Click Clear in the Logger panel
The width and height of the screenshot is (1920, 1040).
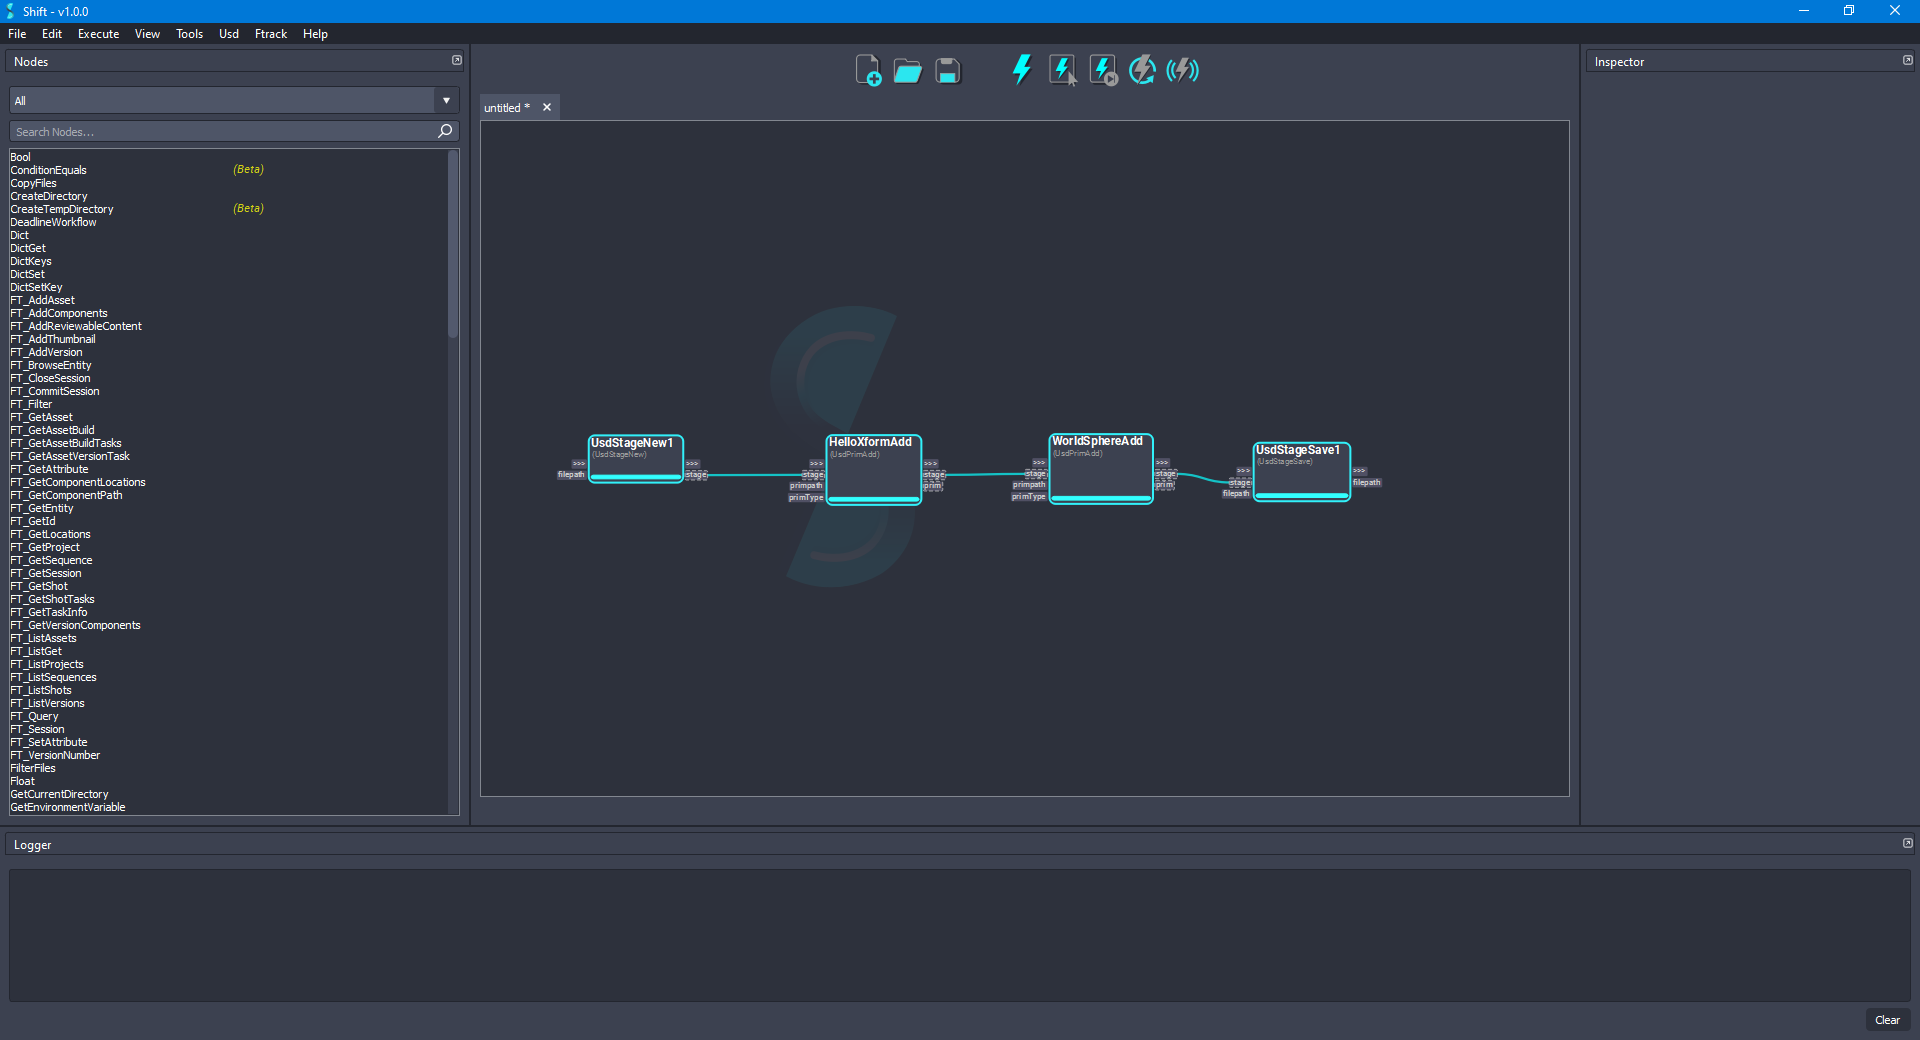[1887, 1020]
